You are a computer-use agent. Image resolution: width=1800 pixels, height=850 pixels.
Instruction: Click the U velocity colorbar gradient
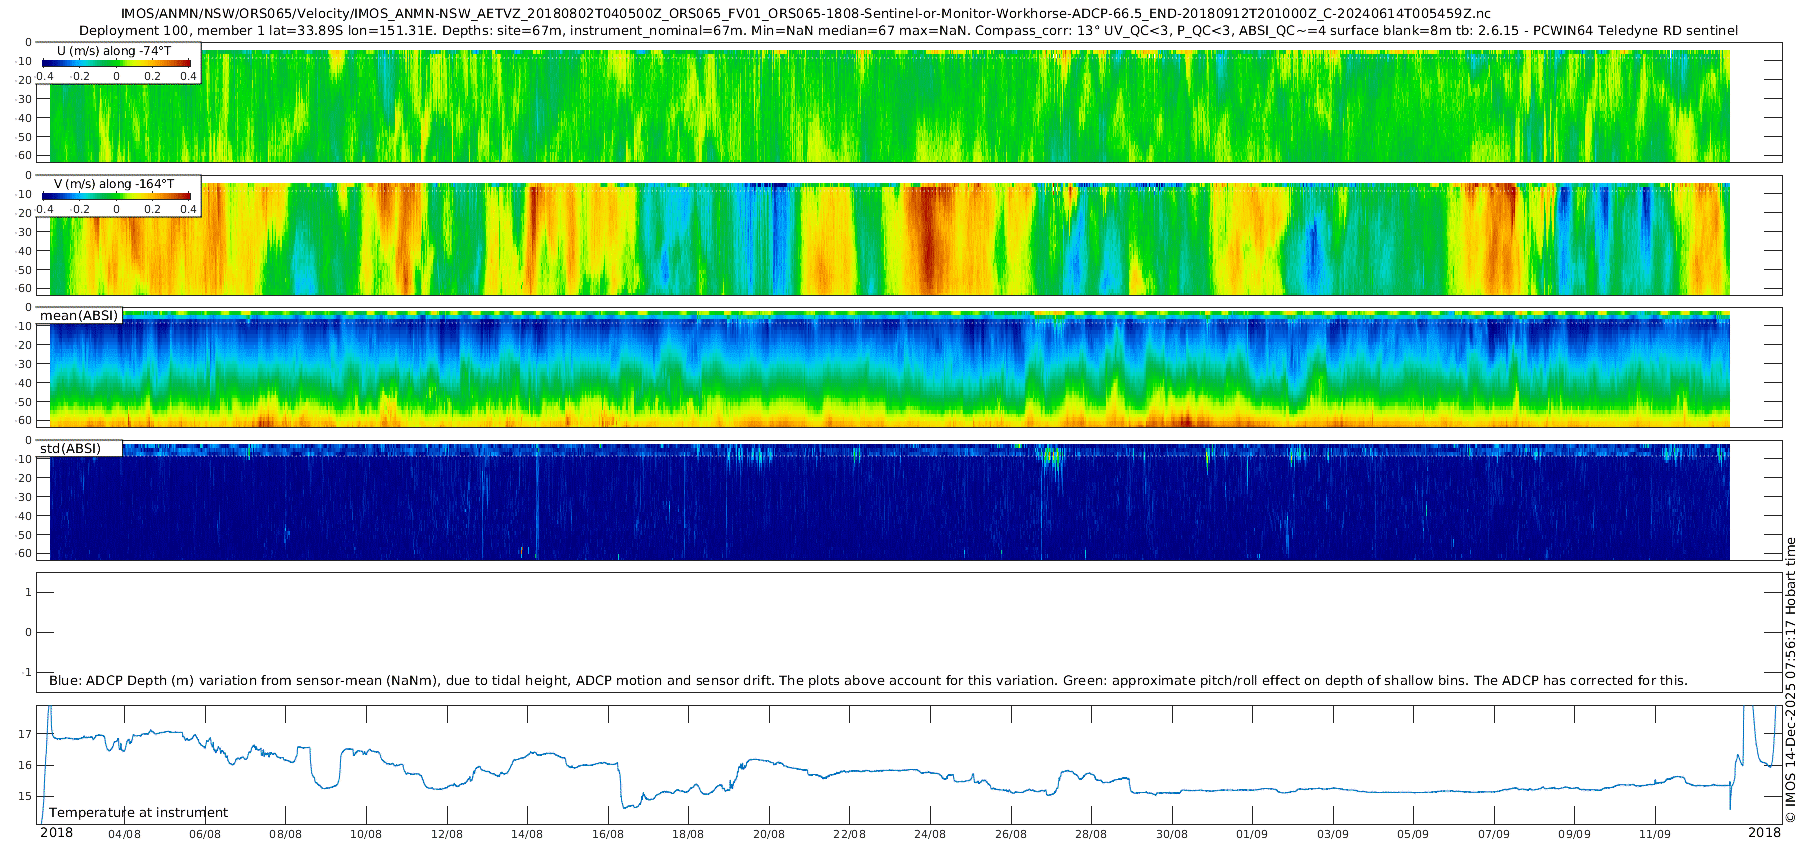(116, 63)
